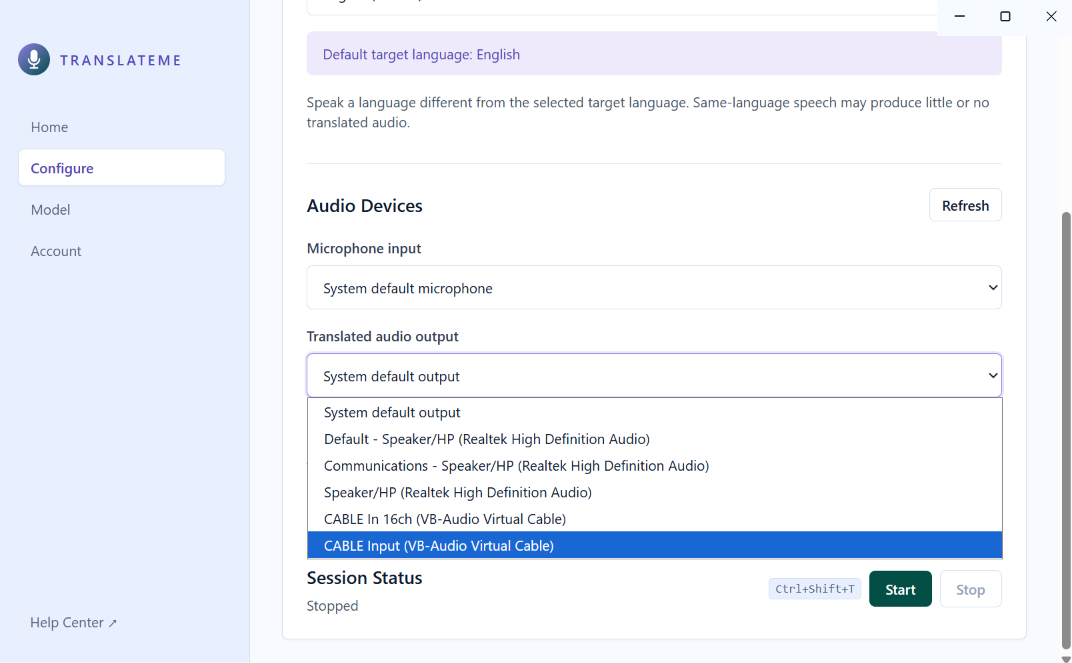Screen dimensions: 1072x663
Task: Start the translation session
Action: 900,589
